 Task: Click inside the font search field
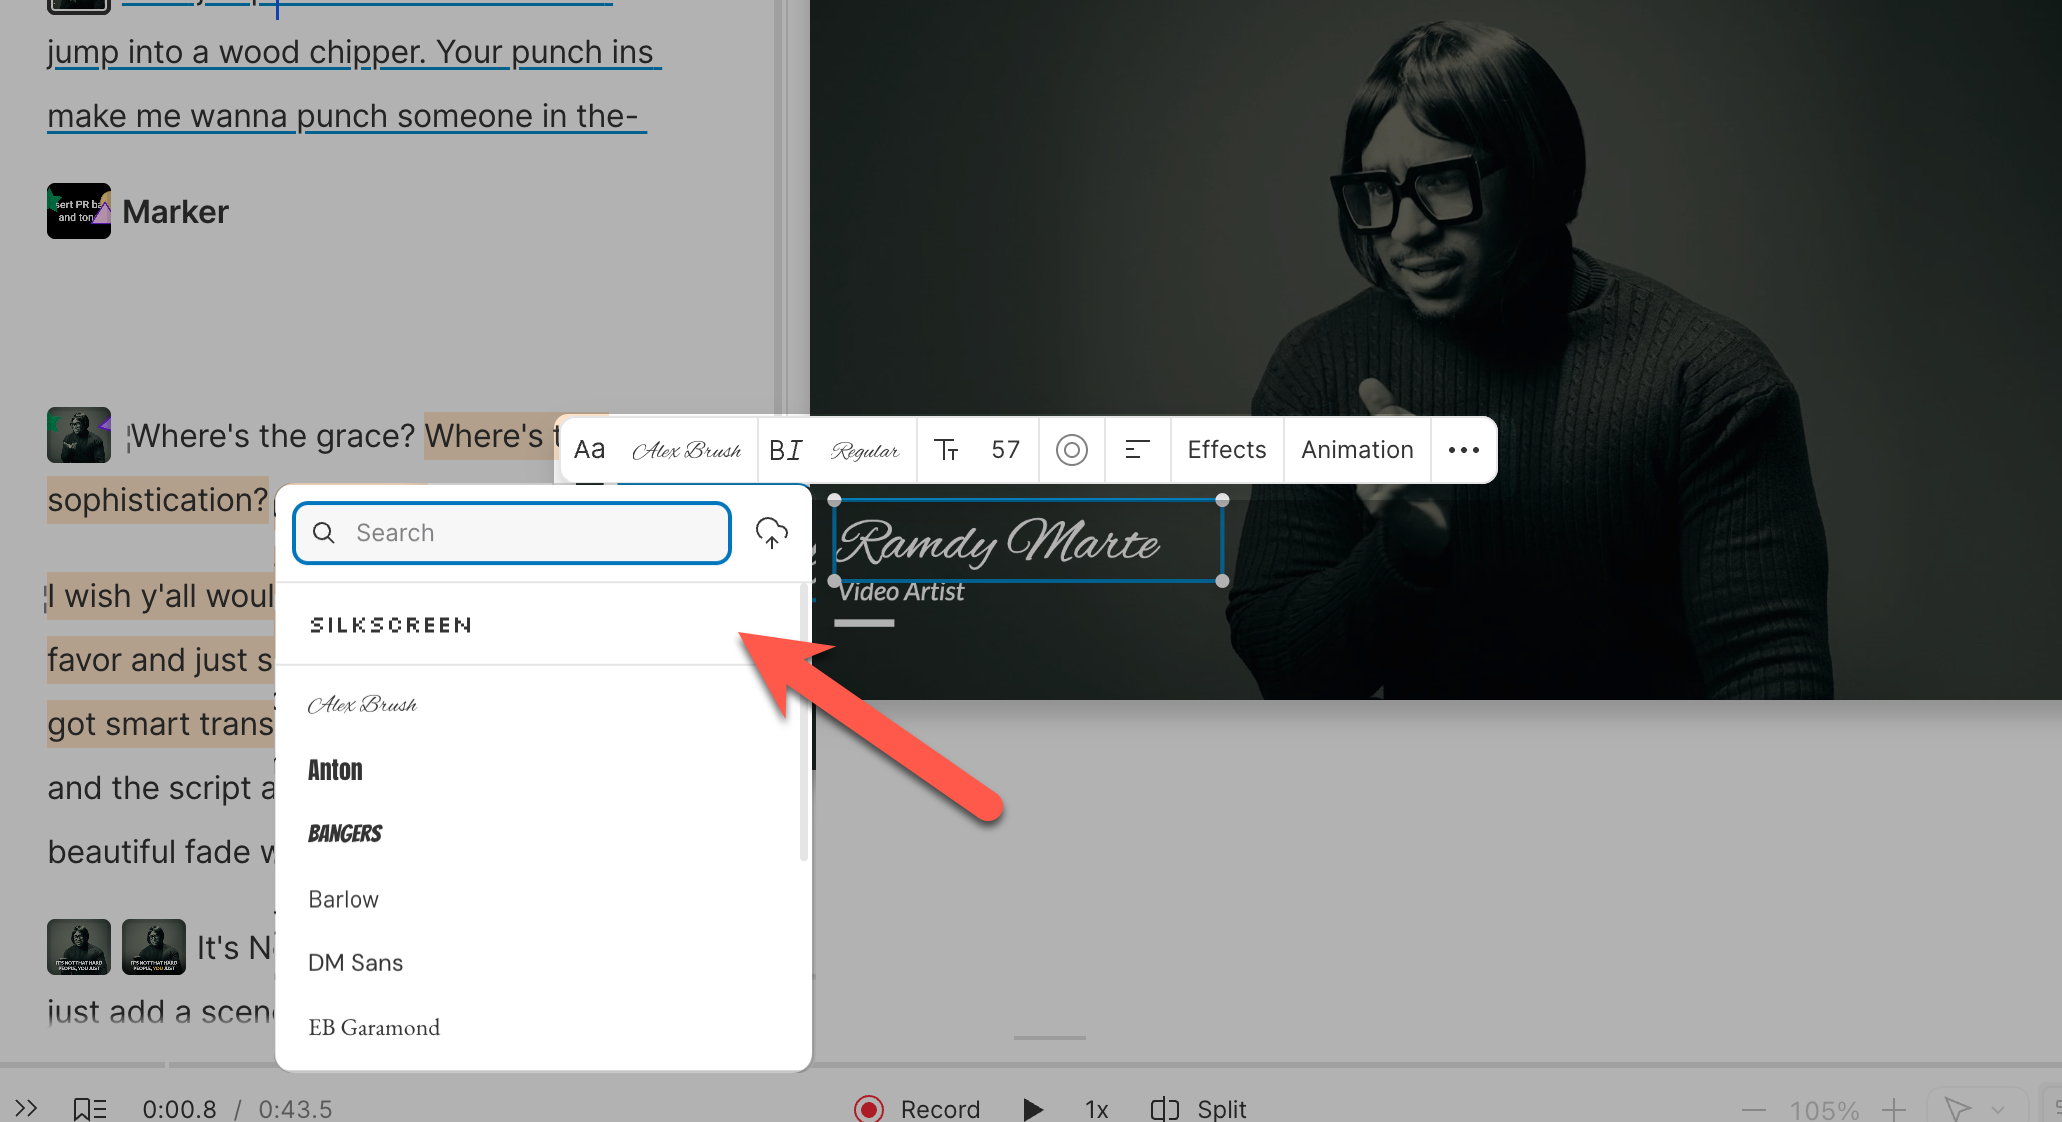point(511,533)
